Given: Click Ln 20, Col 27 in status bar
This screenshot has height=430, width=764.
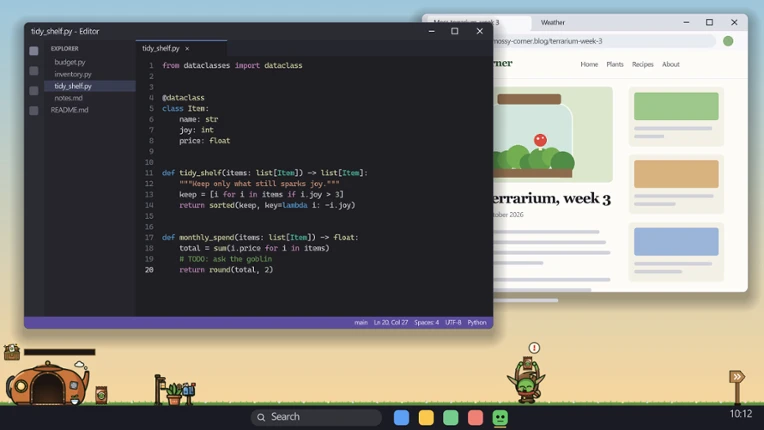Looking at the screenshot, I should [391, 322].
